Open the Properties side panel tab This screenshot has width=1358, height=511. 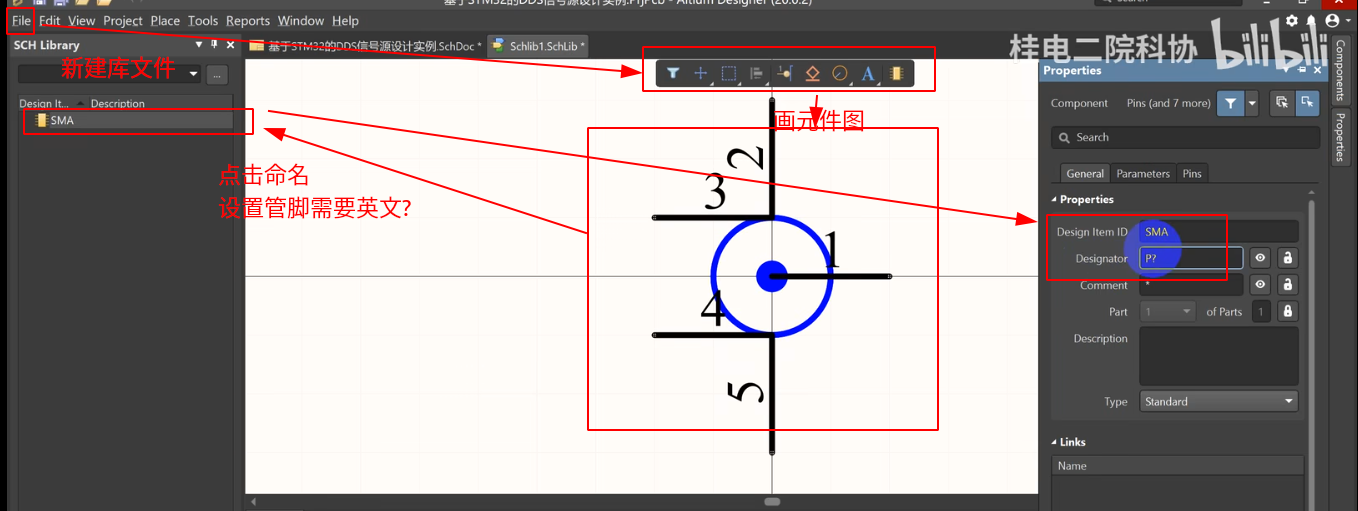point(1340,137)
